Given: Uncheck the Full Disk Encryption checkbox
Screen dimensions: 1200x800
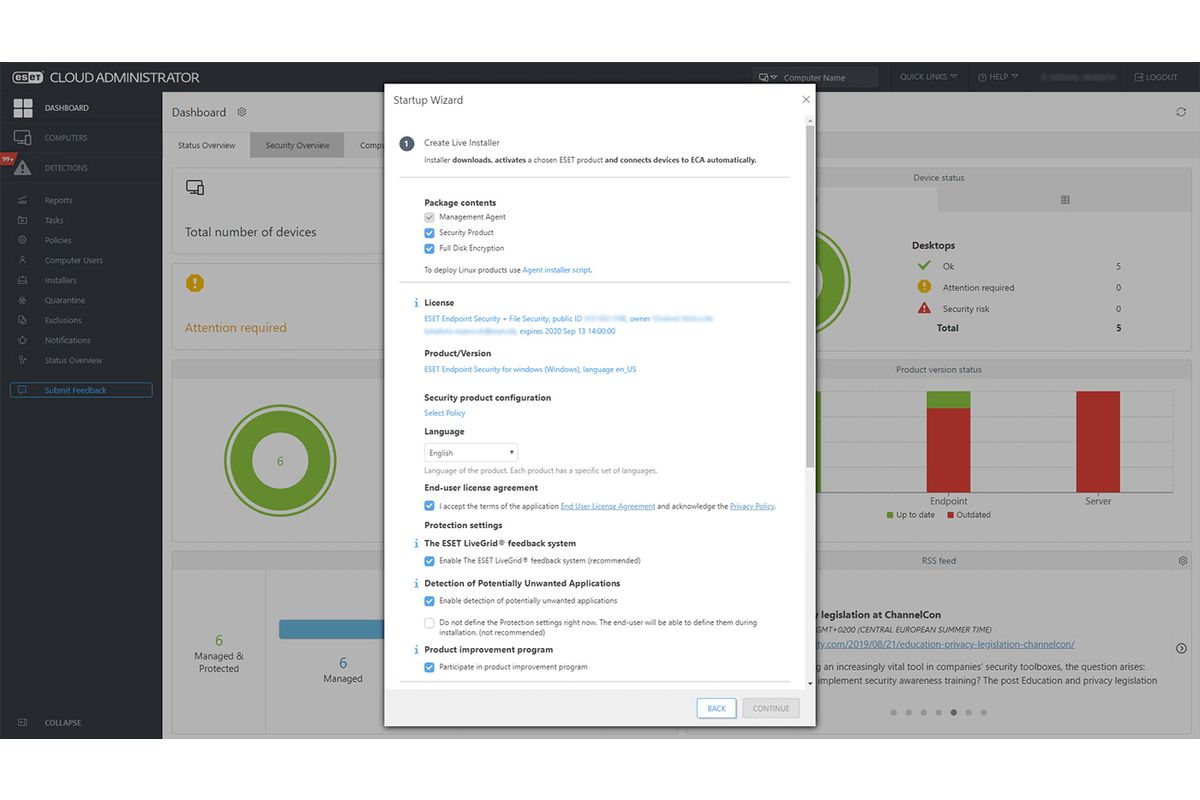Looking at the screenshot, I should (430, 248).
